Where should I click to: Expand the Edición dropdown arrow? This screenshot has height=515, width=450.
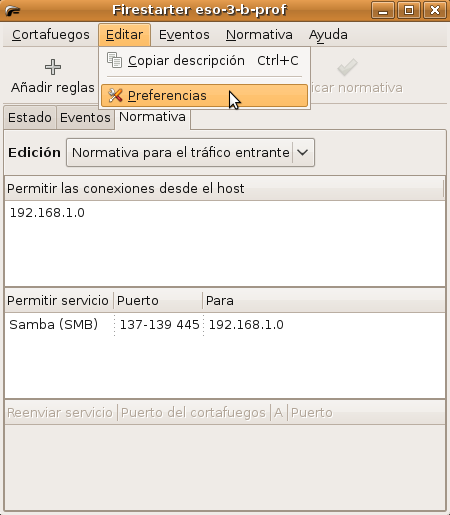(x=302, y=152)
